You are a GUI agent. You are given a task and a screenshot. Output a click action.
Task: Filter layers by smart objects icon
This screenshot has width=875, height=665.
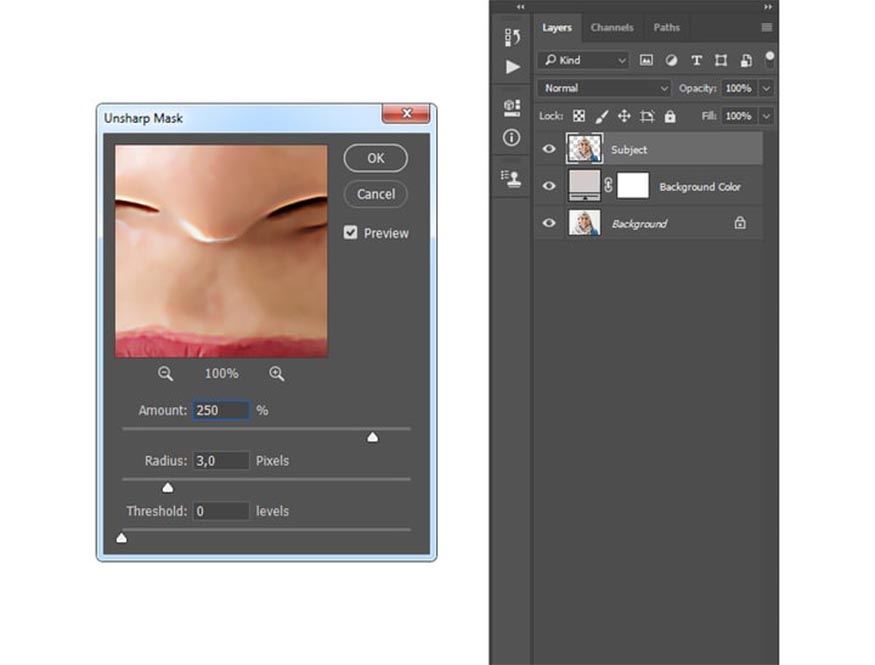coord(746,60)
